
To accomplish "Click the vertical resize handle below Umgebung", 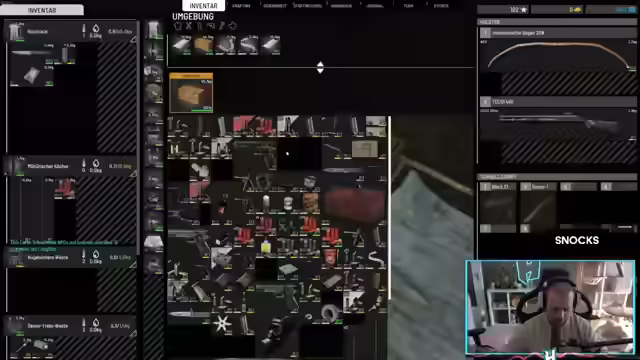I will point(320,67).
